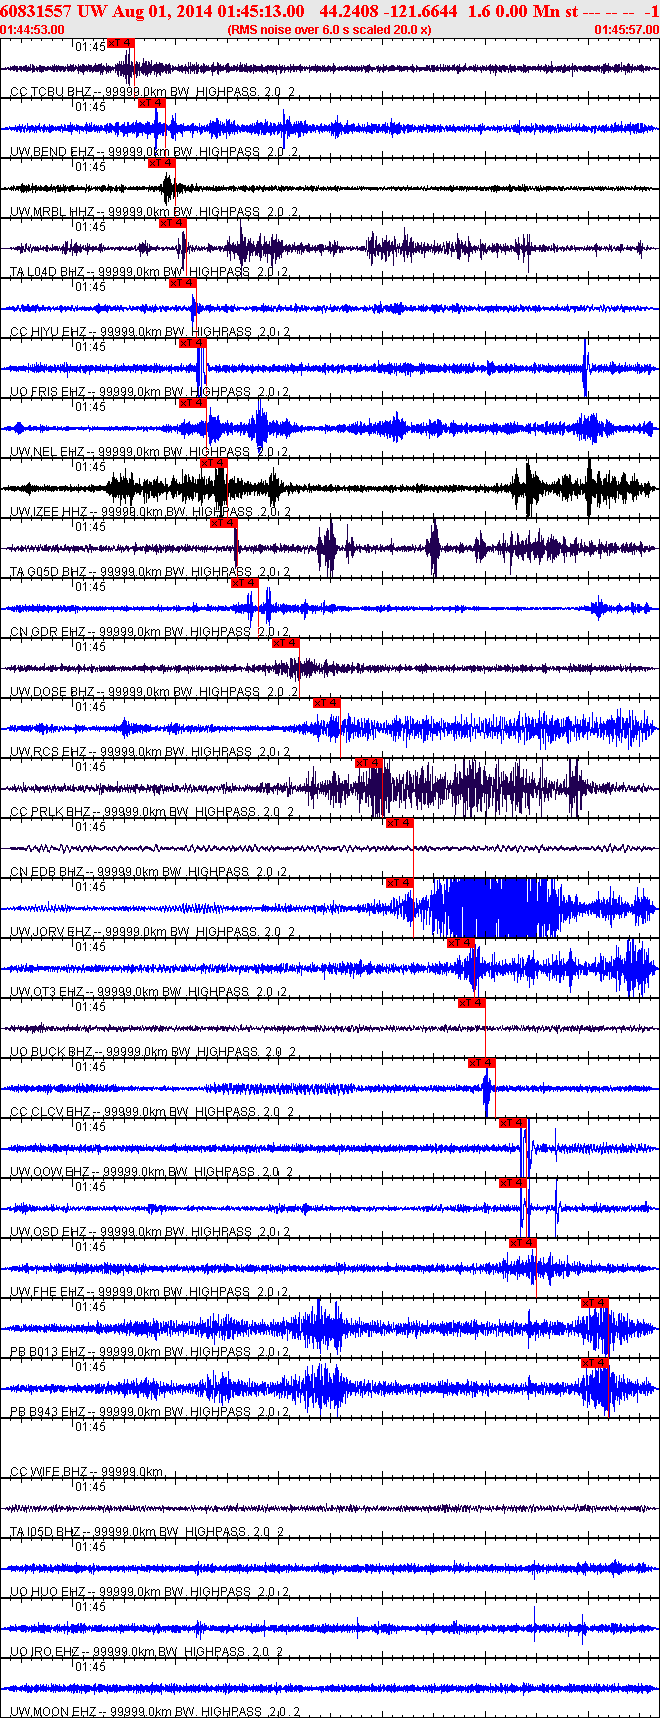Click the red pick flag on CC.TCBU trace
660x1718 pixels.
click(120, 43)
